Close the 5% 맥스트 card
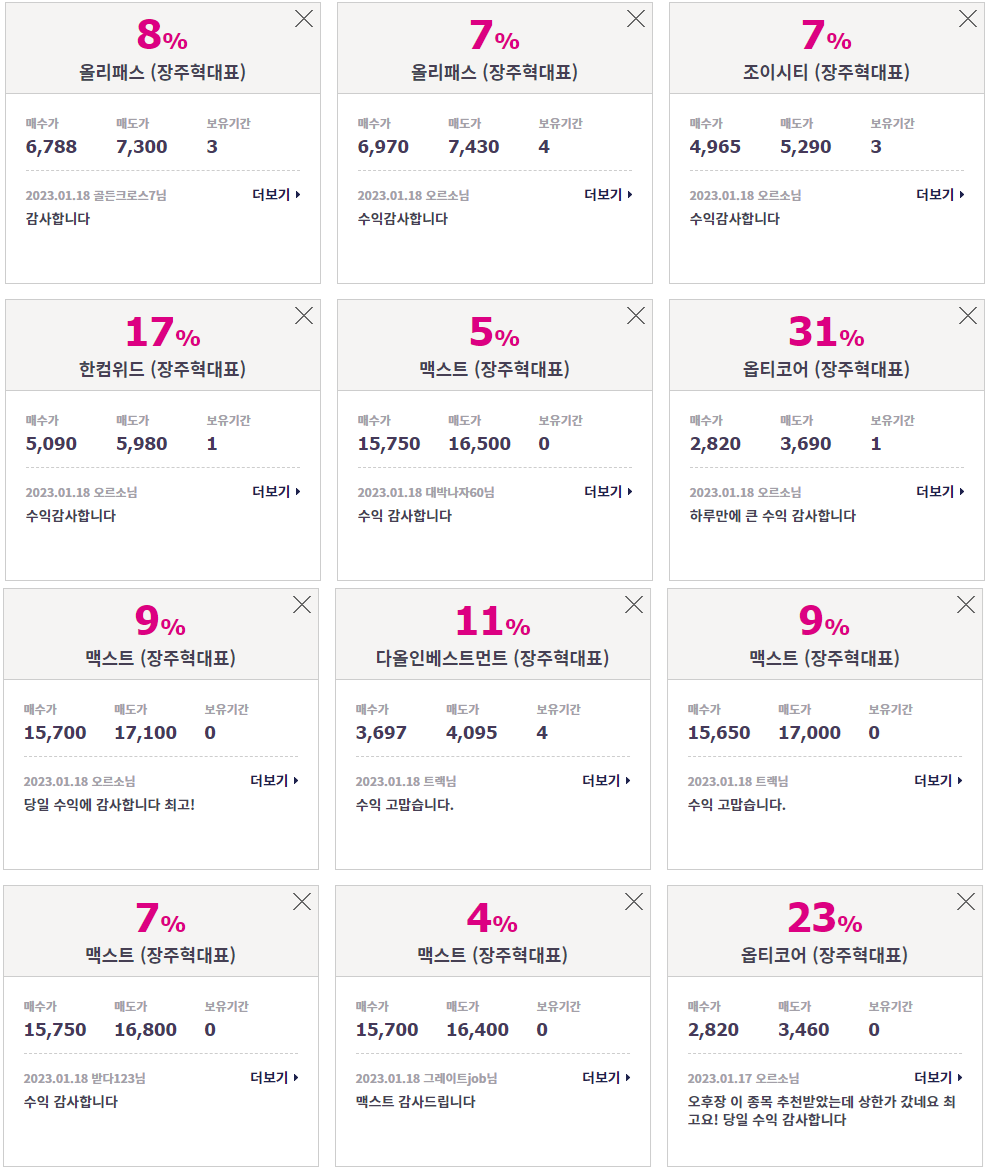The width and height of the screenshot is (986, 1171). tap(636, 316)
